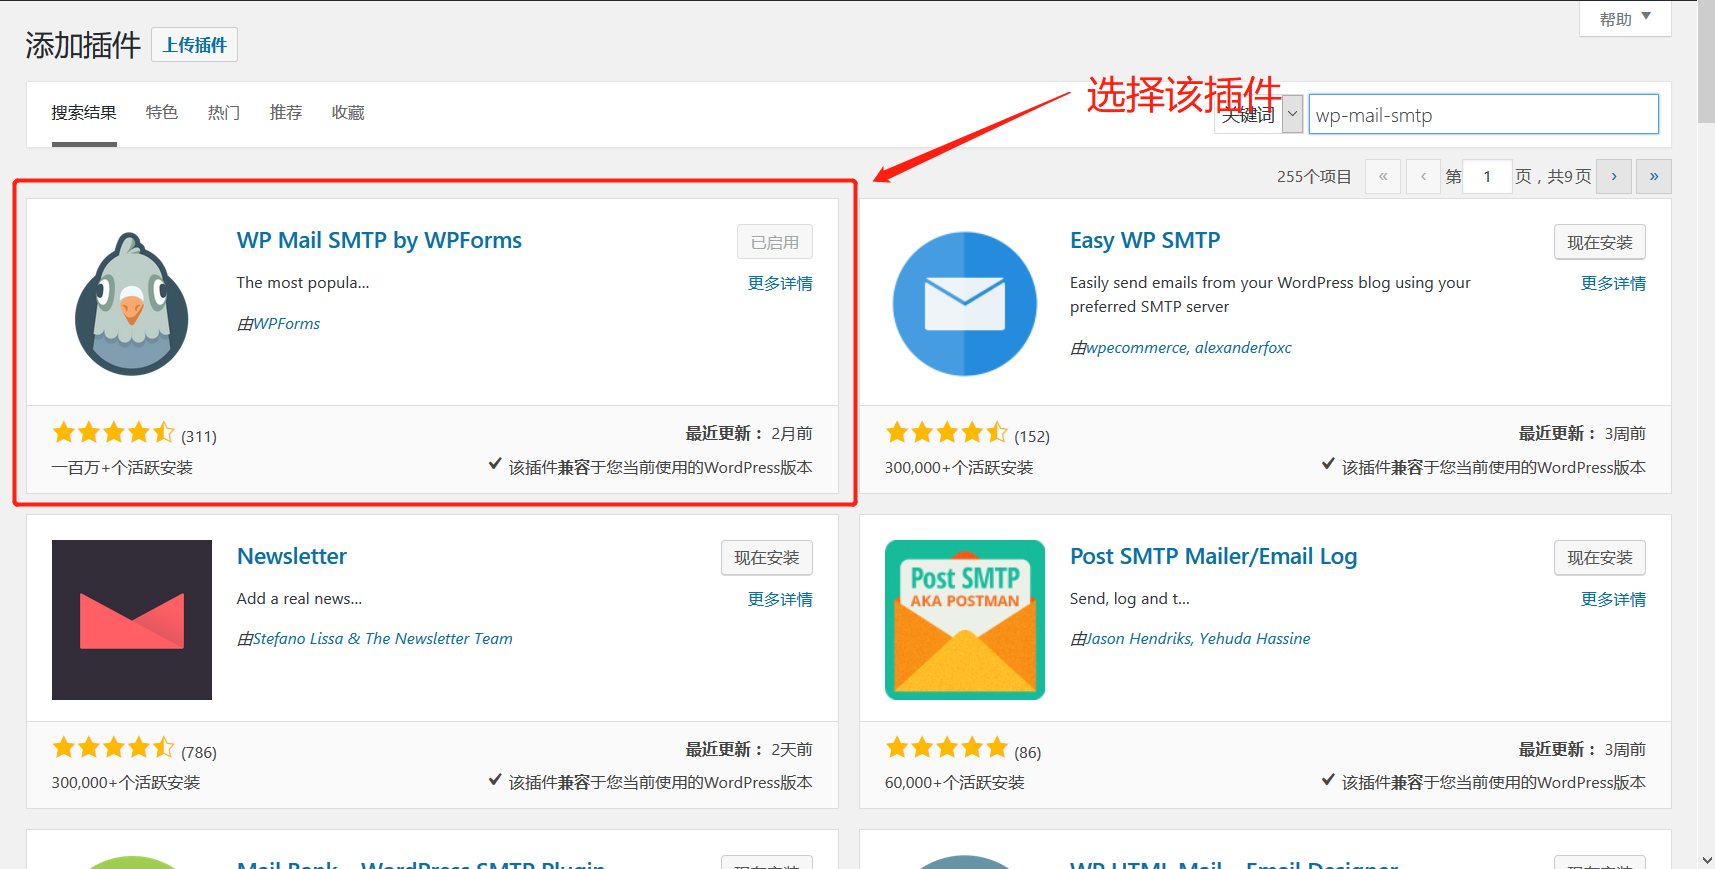Click Stefano Lissa & The Newsletter Team link

383,639
